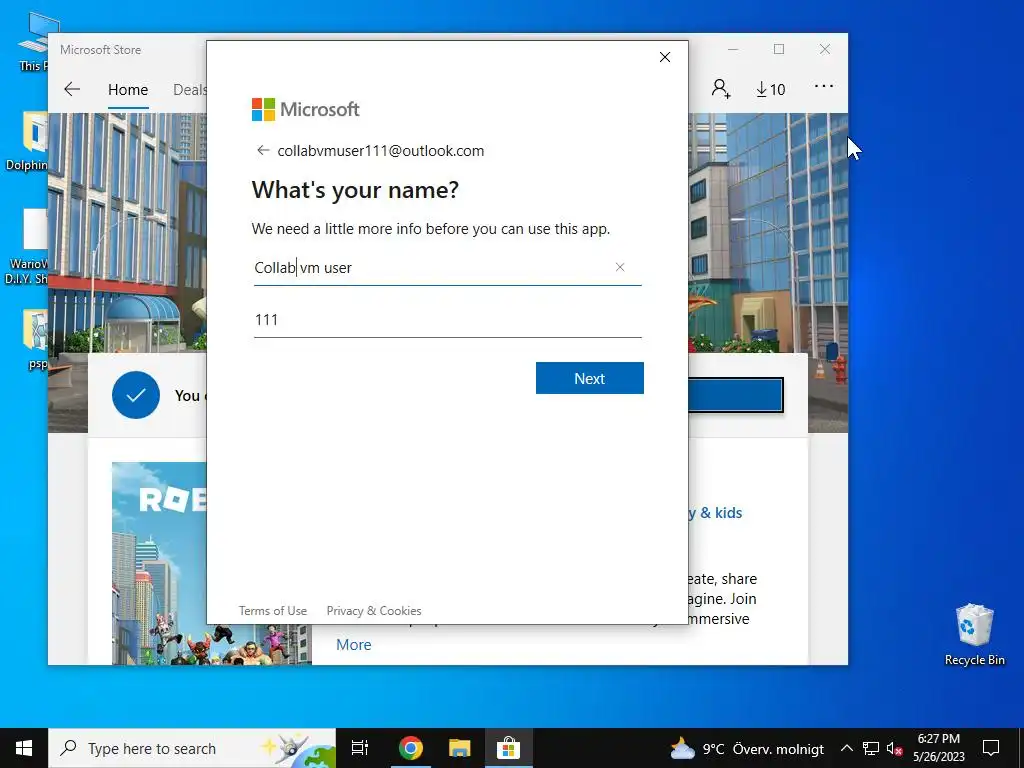Viewport: 1024px width, 768px height.
Task: Open the Terms of Use link
Action: coord(272,611)
